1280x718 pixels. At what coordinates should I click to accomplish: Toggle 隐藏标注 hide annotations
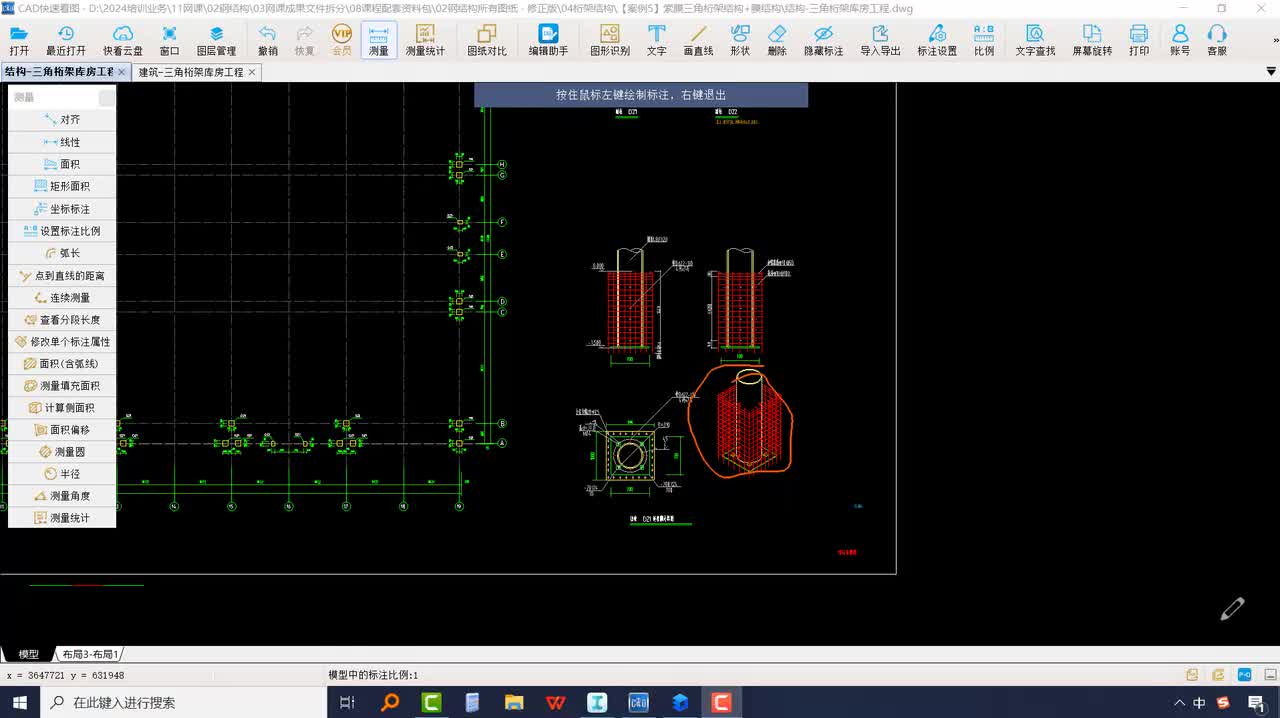click(823, 40)
